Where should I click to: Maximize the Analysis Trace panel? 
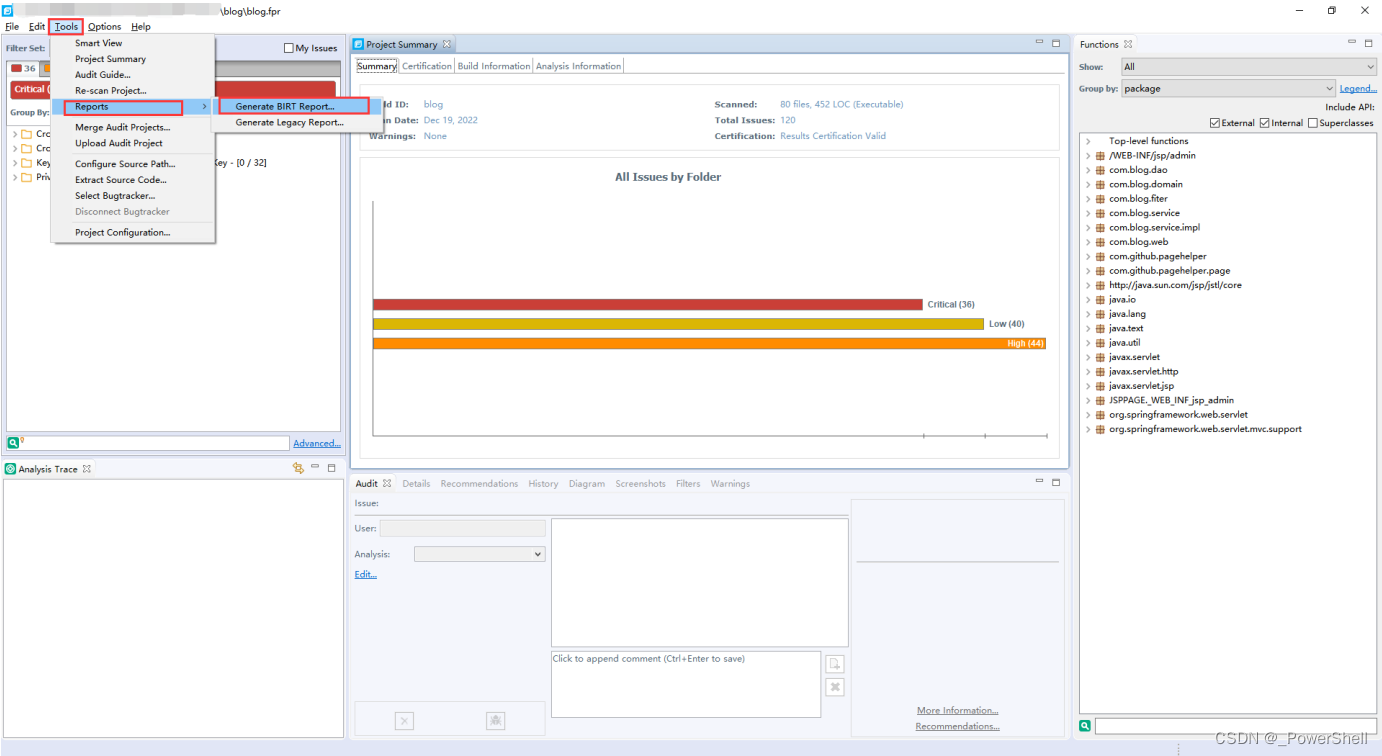click(x=332, y=468)
